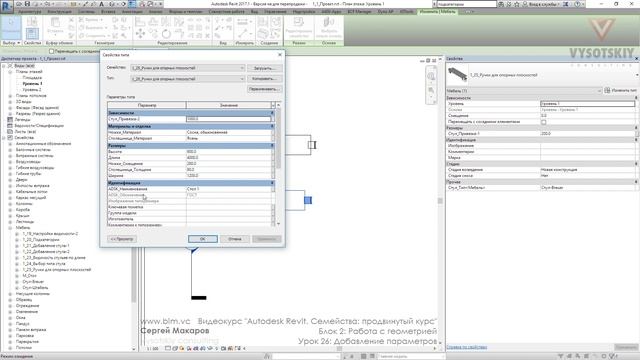Click the Отмена button
640x360 pixels.
[235, 239]
